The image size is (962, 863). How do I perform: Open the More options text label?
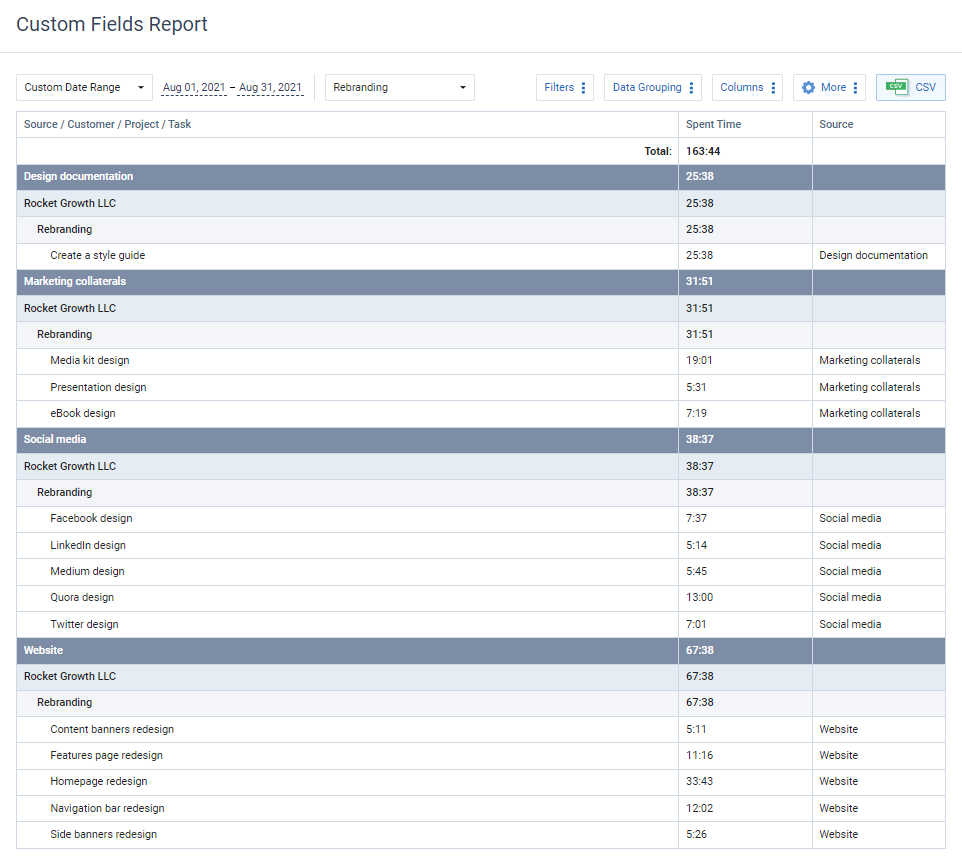[x=833, y=88]
